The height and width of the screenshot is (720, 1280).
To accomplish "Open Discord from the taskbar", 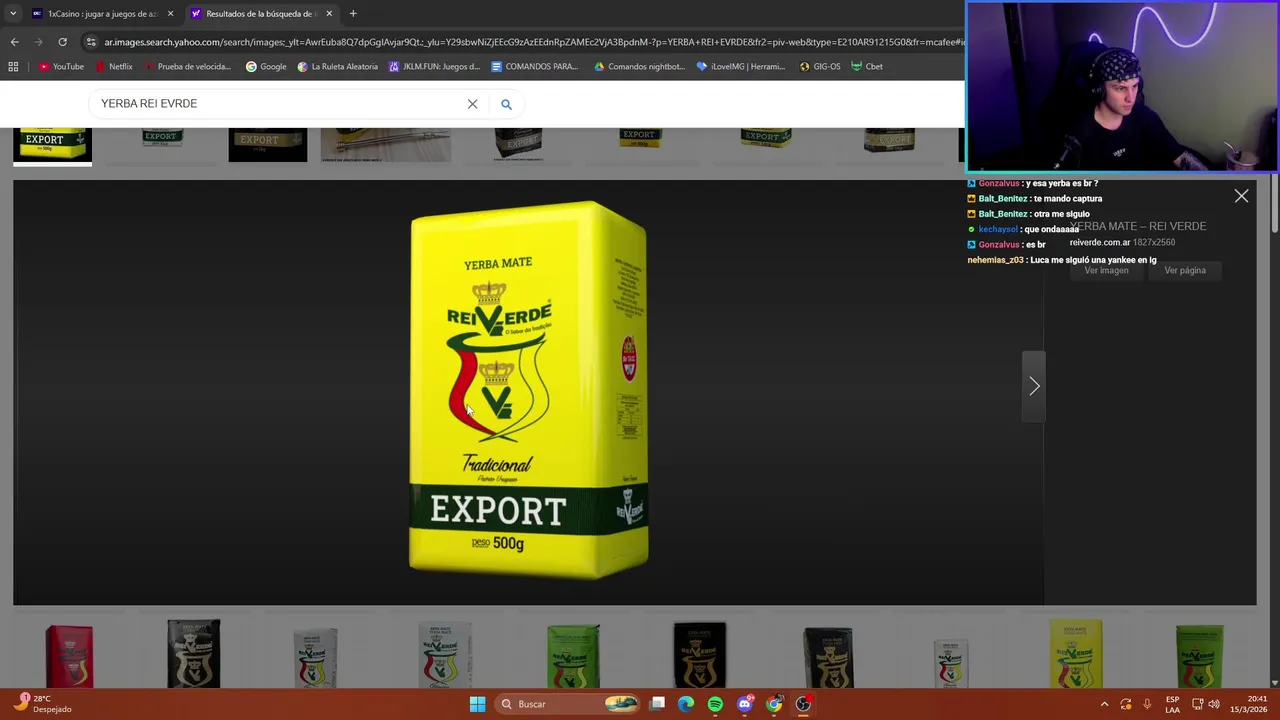I will coord(744,704).
